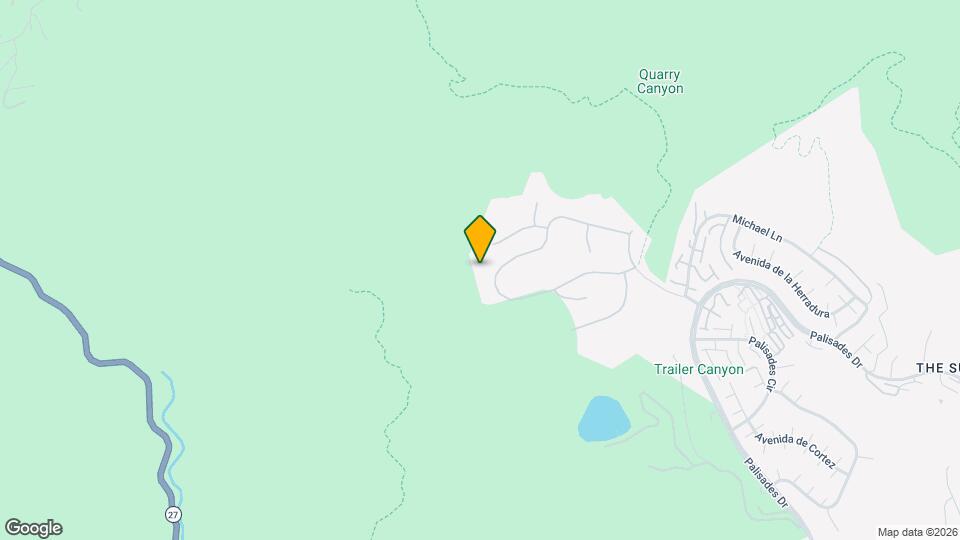Click the partial THE SU neighborhood label

938,368
